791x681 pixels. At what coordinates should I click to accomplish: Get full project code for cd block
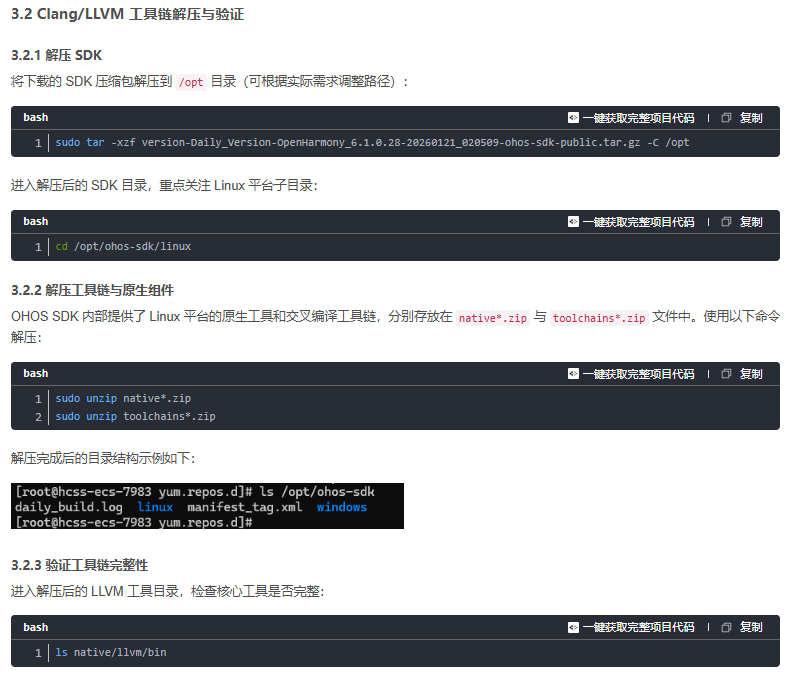[638, 221]
